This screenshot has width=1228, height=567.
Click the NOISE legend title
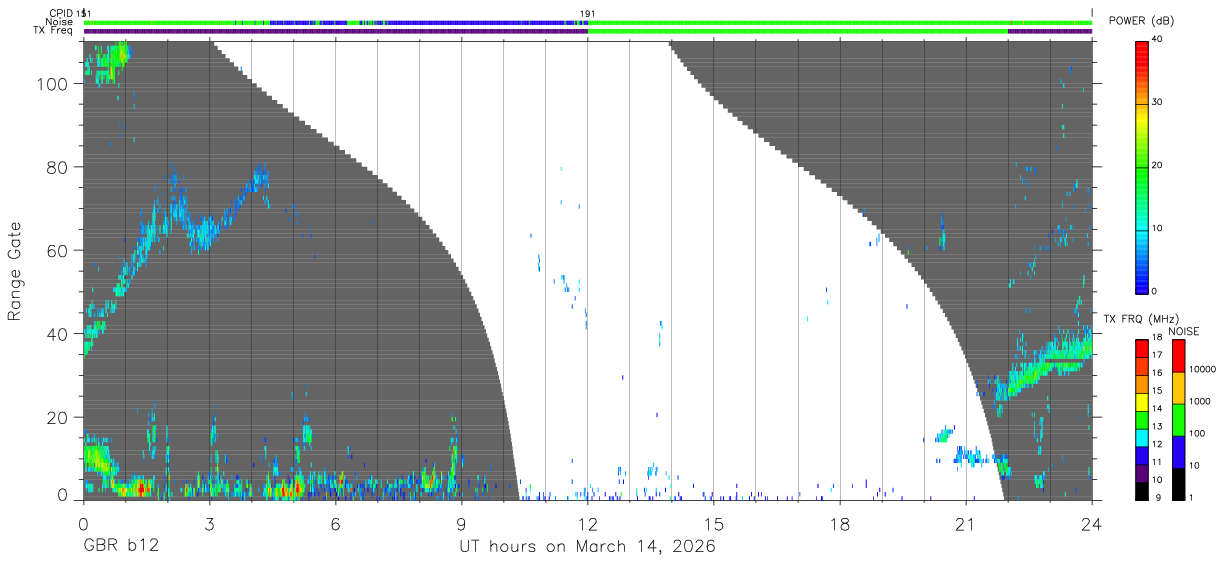coord(1184,331)
